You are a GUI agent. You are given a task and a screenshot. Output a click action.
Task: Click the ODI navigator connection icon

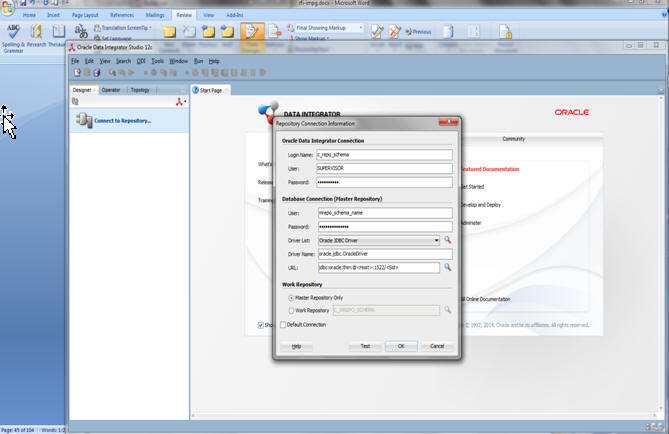click(179, 102)
